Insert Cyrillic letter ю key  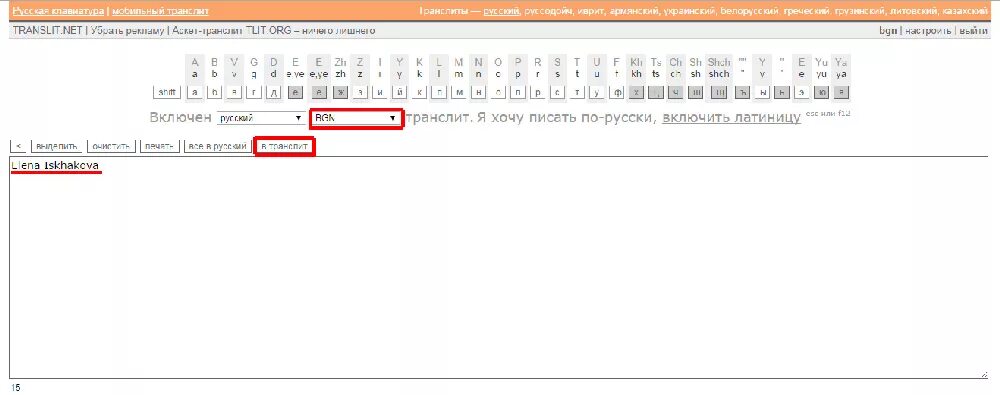tap(821, 92)
